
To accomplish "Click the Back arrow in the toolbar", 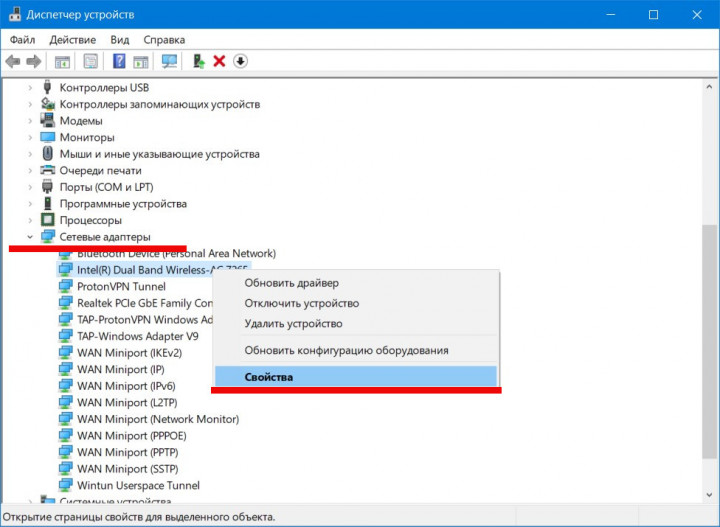I will [x=13, y=62].
